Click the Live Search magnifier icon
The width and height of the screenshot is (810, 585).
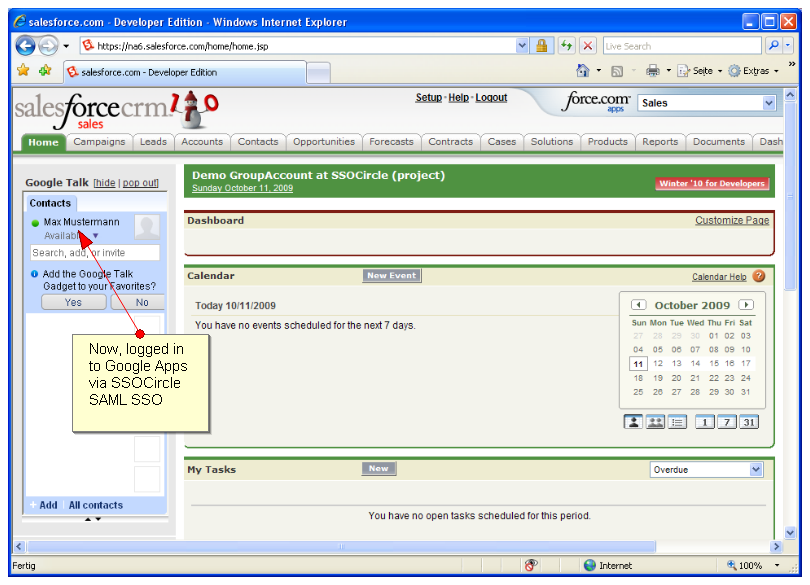[773, 46]
